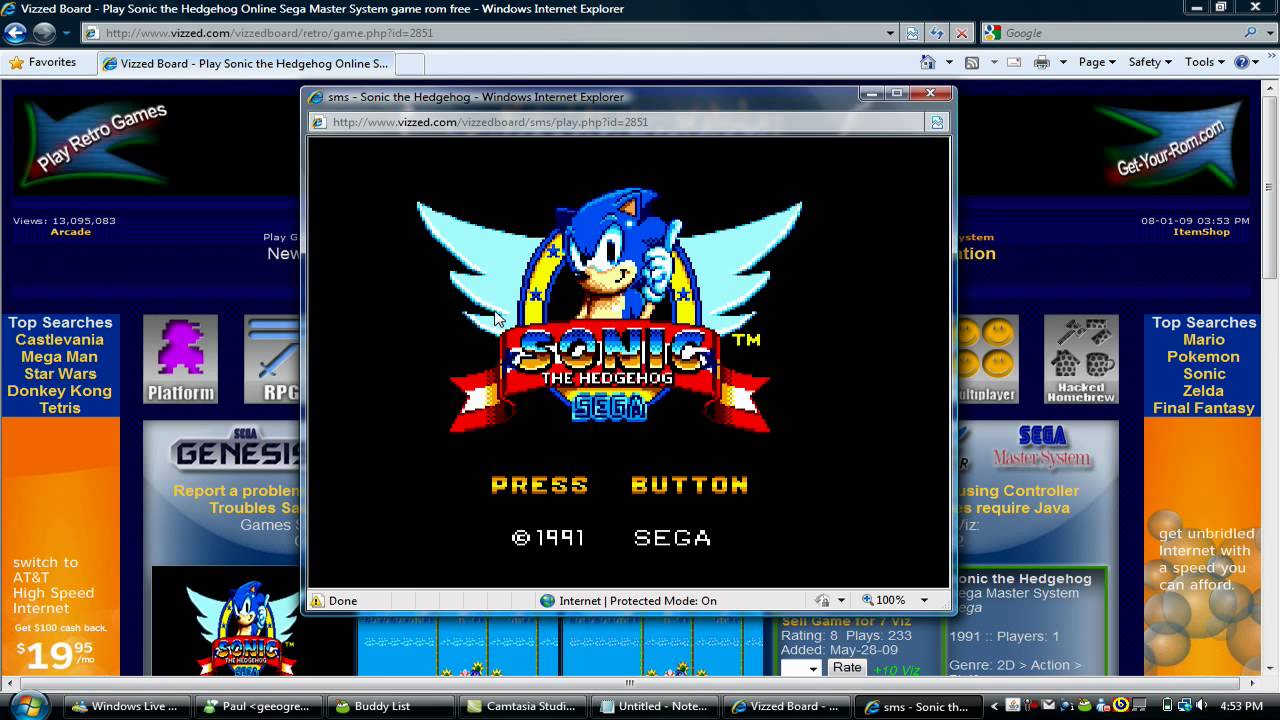Image resolution: width=1280 pixels, height=720 pixels.
Task: Click Pokemon in right Top Searches
Action: [1203, 357]
